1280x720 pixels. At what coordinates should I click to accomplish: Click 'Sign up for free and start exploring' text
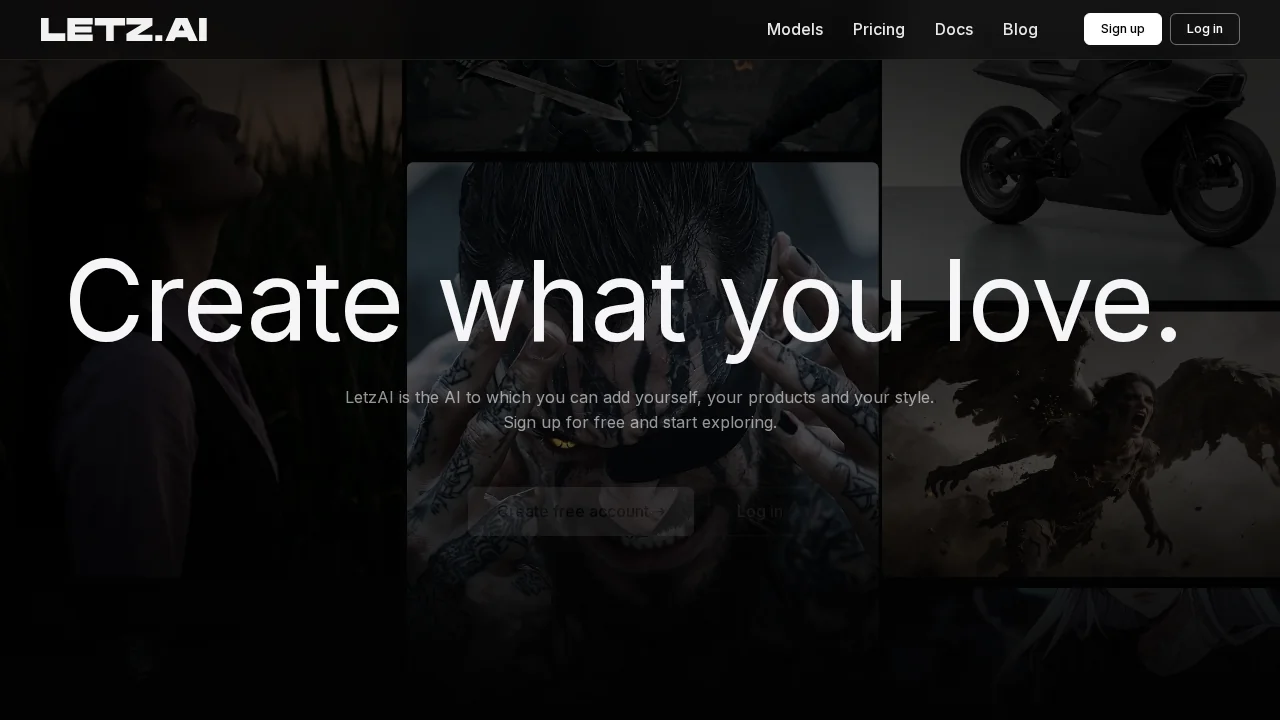click(x=641, y=422)
